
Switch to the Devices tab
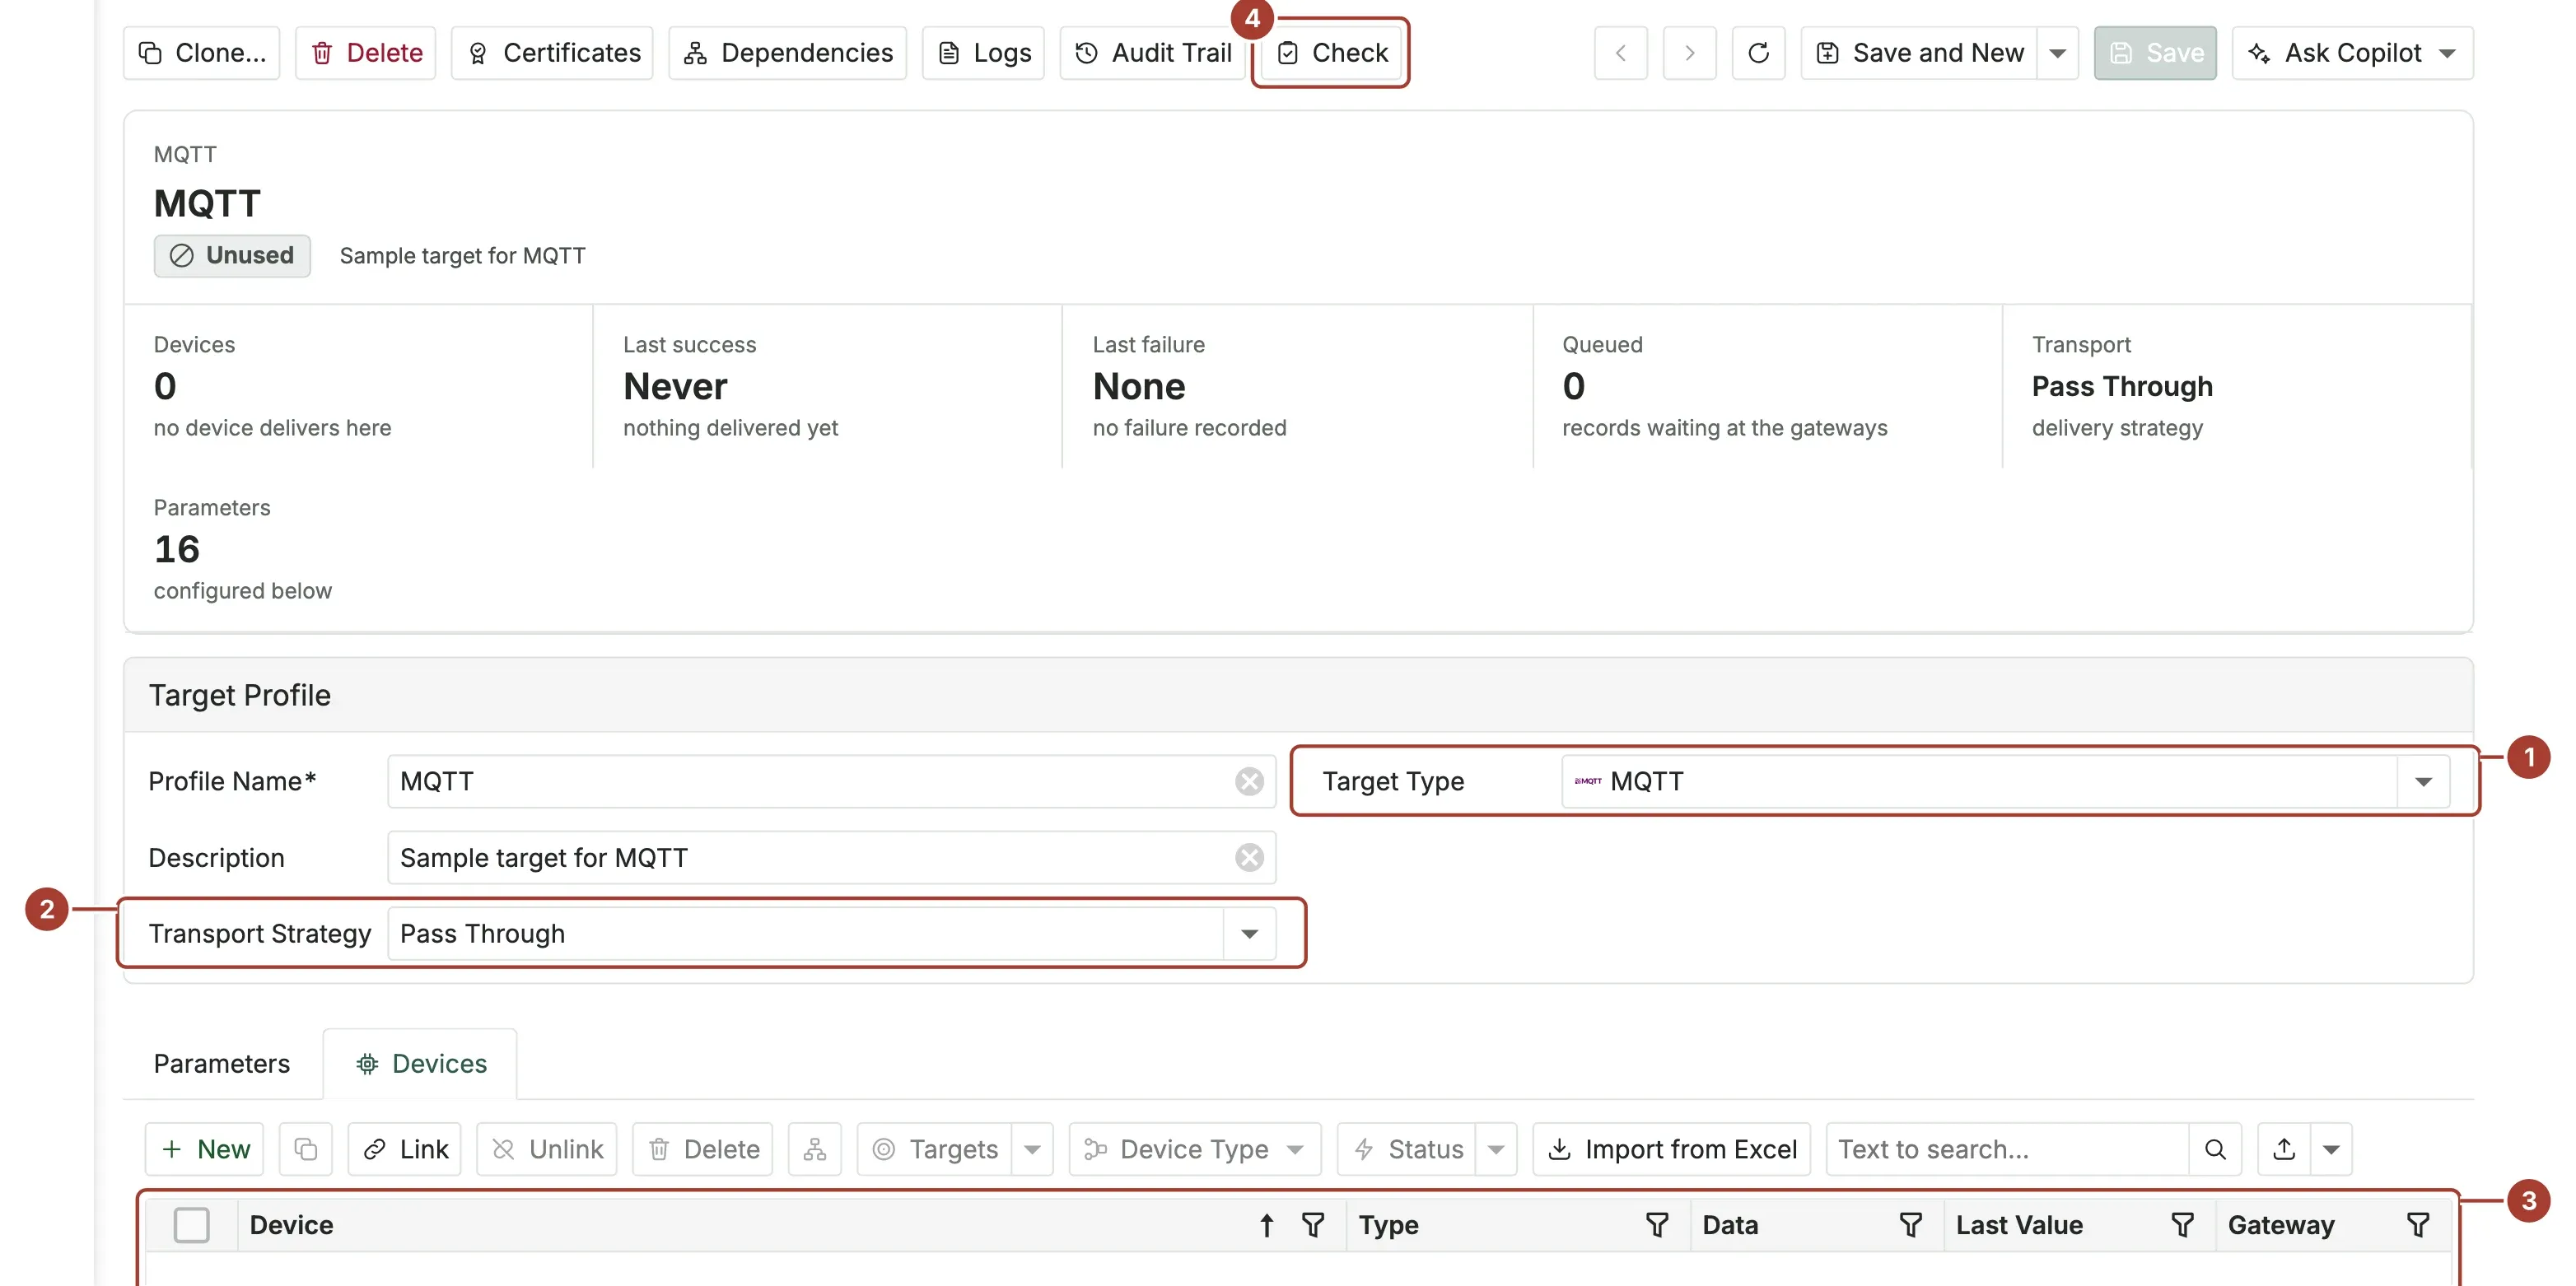421,1063
